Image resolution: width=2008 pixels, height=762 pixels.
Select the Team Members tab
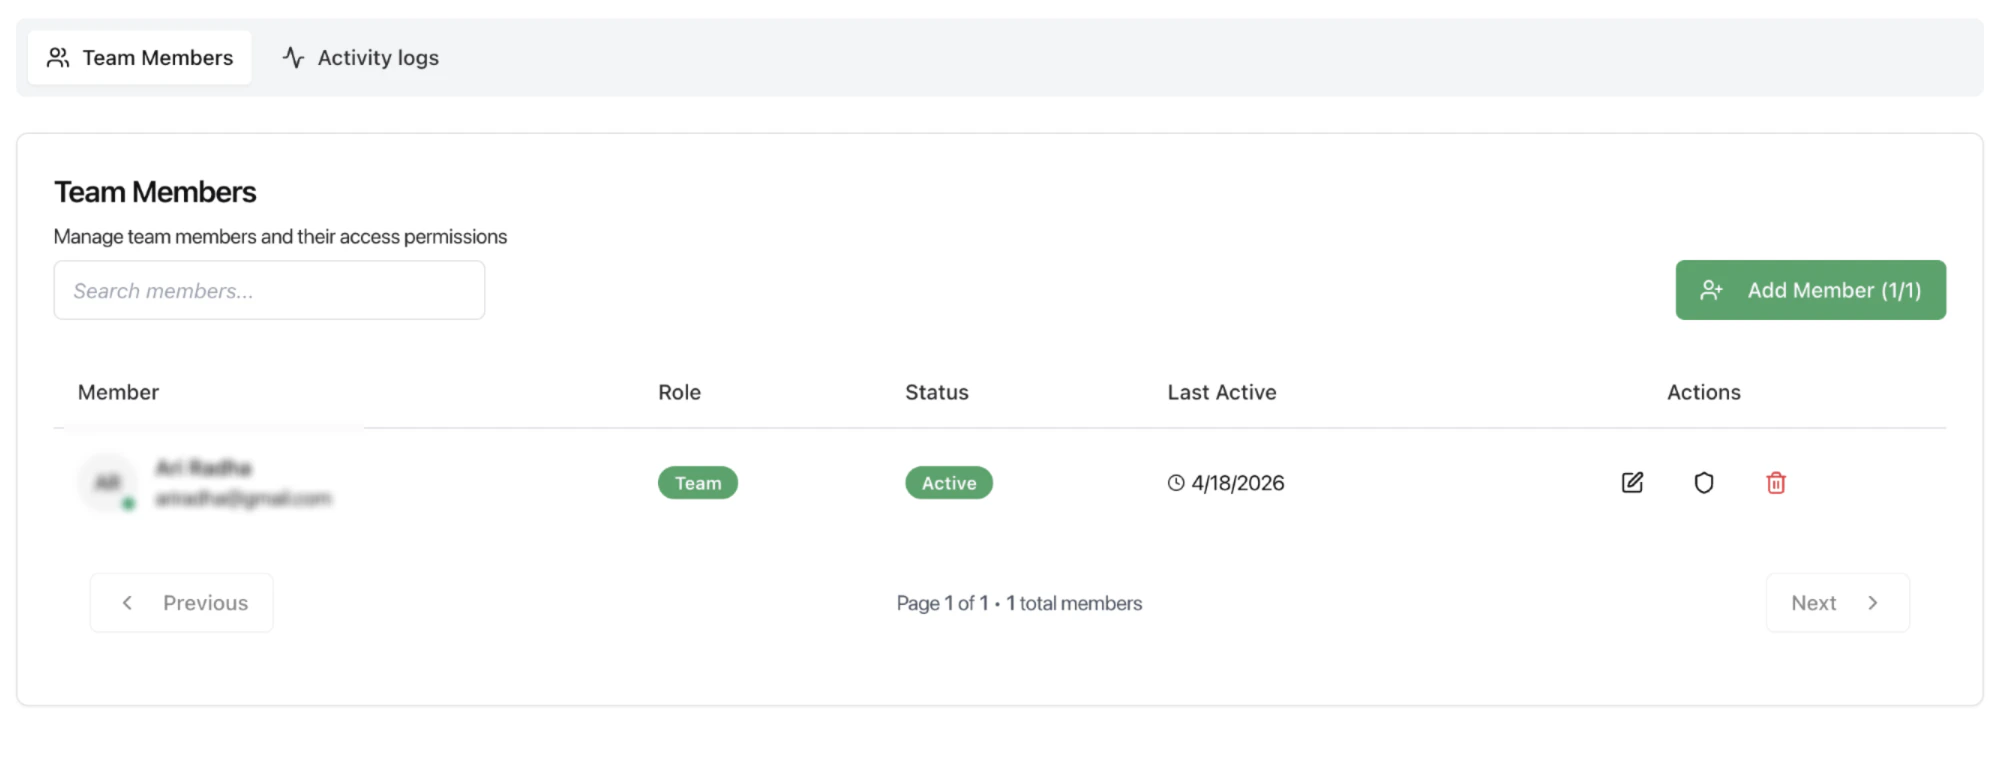click(x=140, y=58)
